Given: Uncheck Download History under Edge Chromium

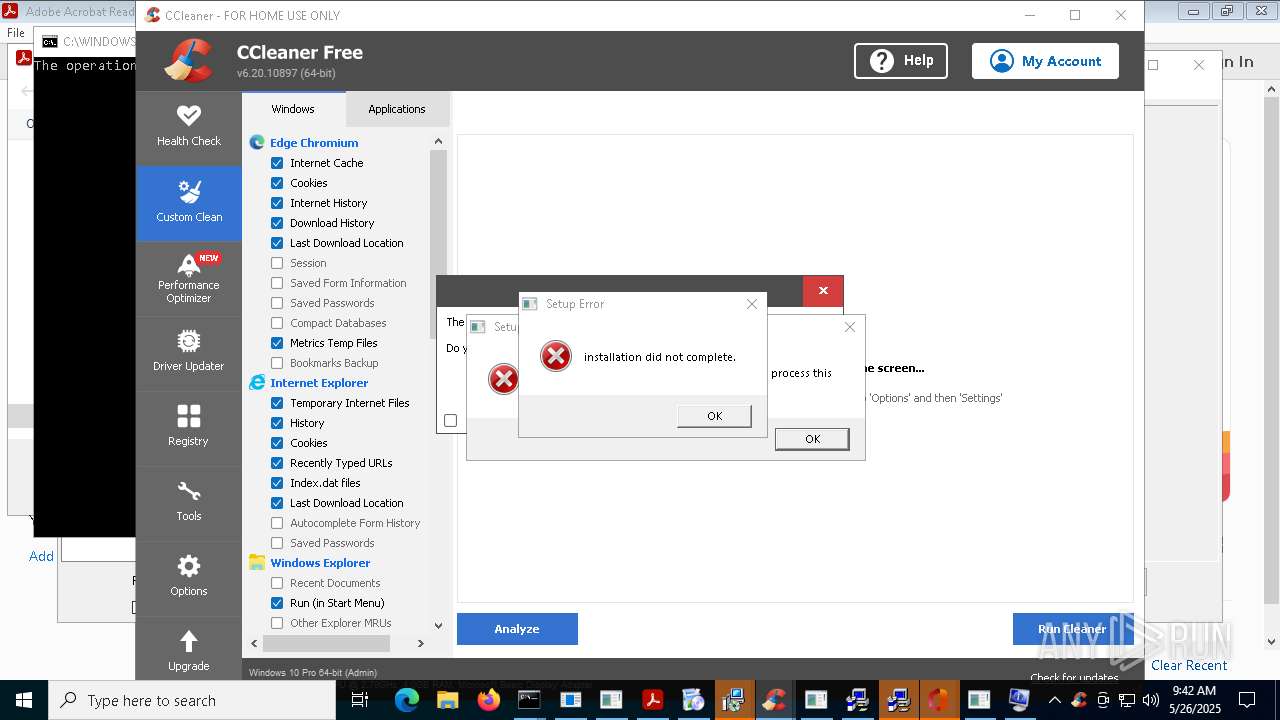Looking at the screenshot, I should point(277,223).
